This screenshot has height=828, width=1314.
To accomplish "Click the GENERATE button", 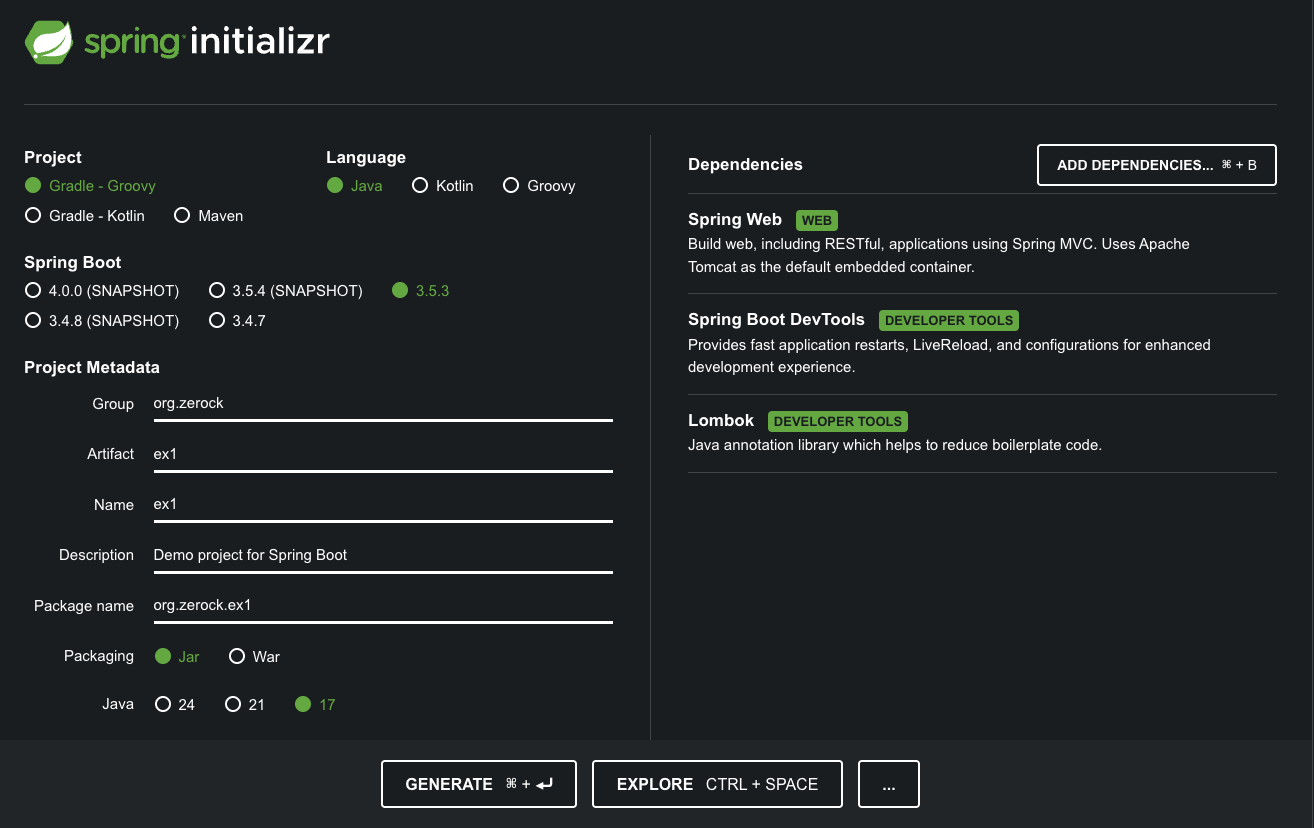I will click(478, 784).
